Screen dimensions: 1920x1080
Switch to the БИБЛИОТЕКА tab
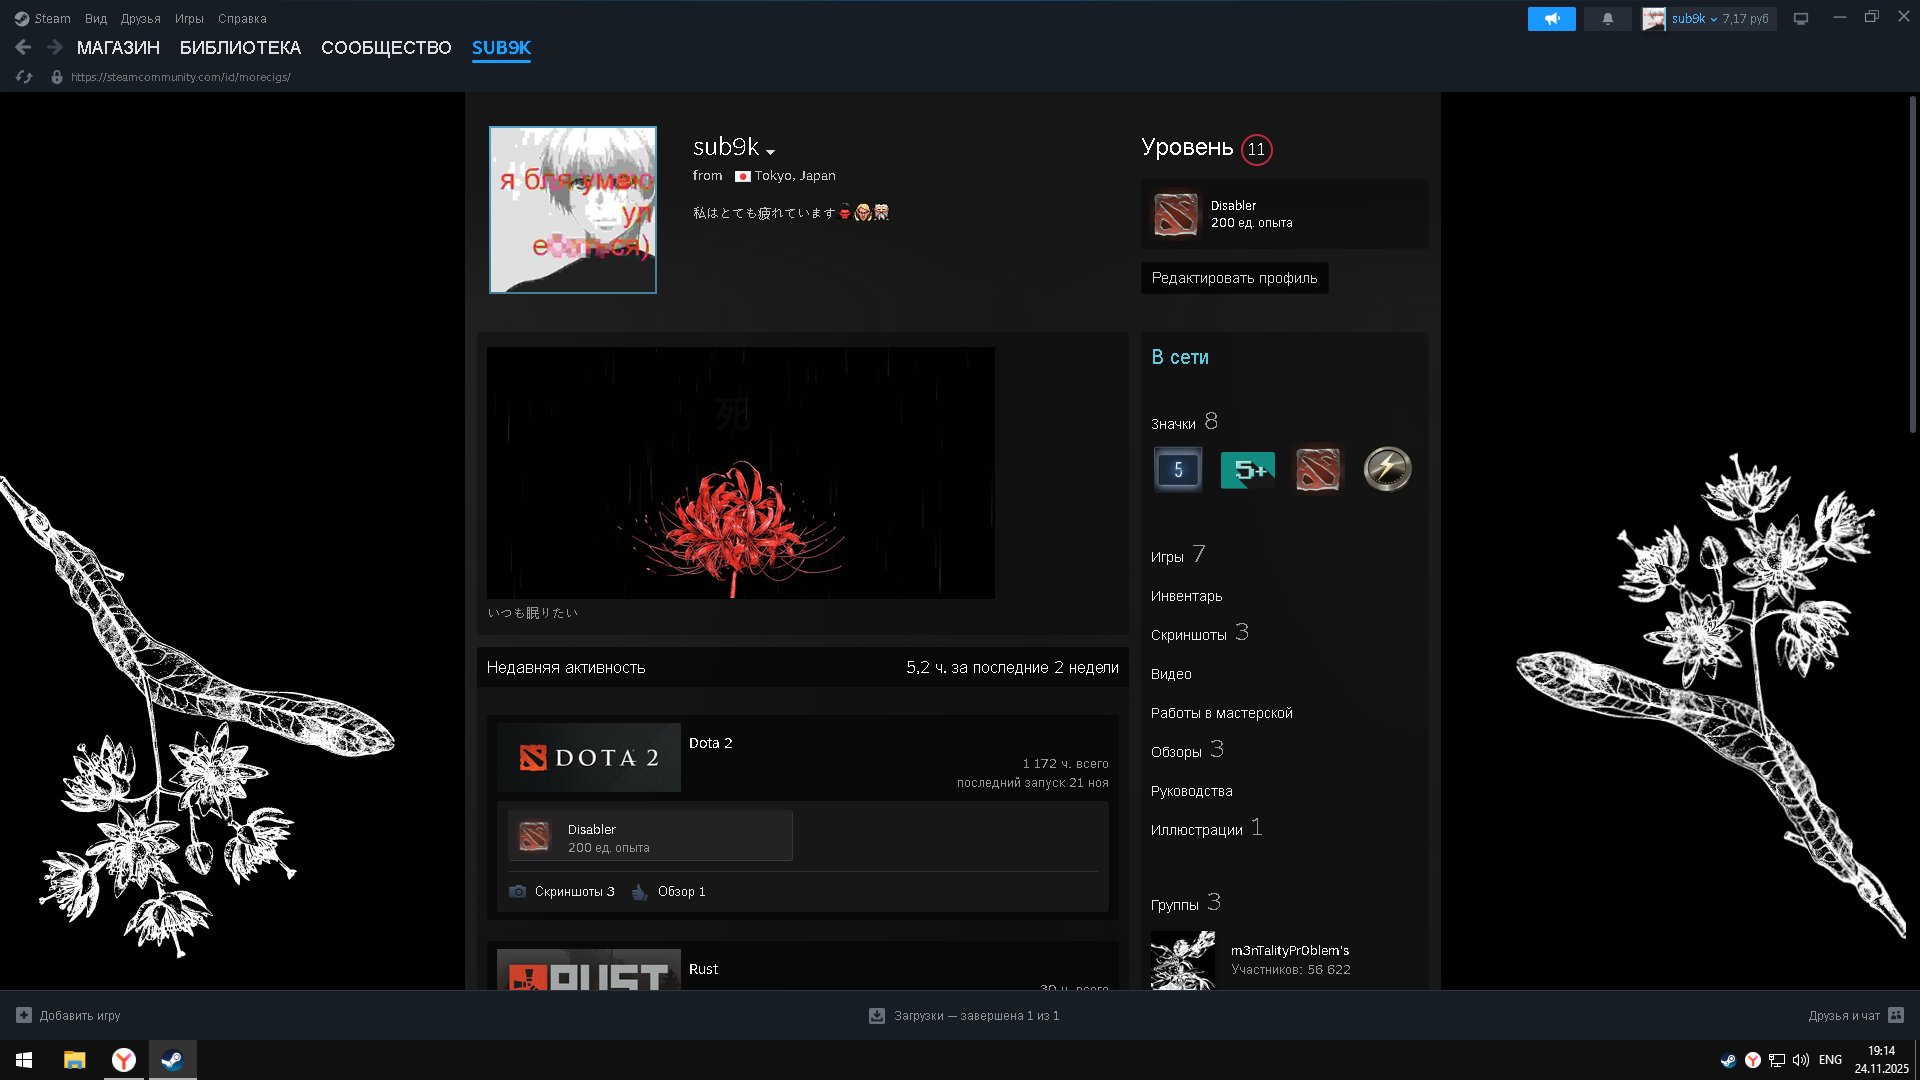click(240, 48)
